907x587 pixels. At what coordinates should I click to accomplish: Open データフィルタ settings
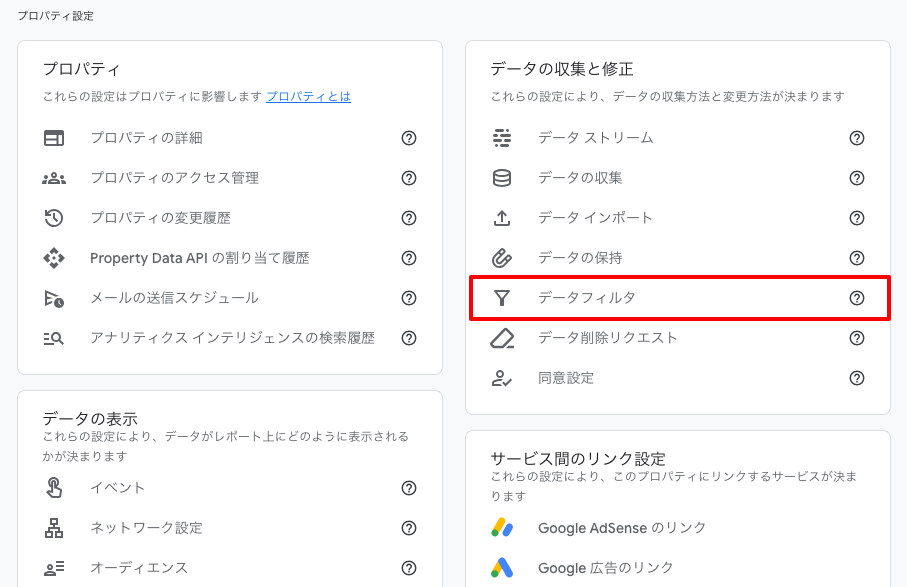587,298
